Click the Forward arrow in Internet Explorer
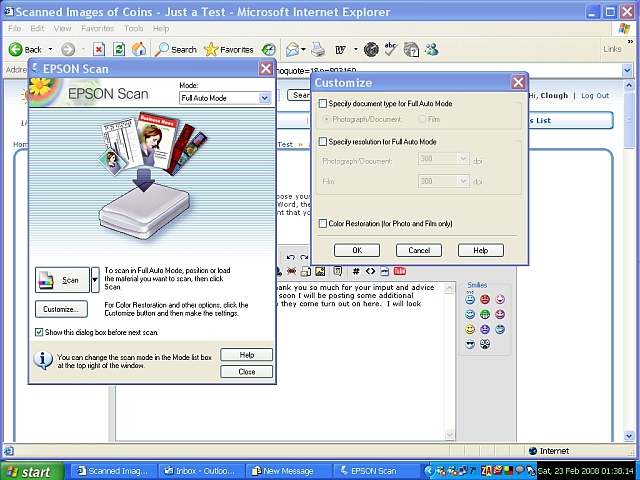Screen dimensions: 640x480 [x=68, y=49]
